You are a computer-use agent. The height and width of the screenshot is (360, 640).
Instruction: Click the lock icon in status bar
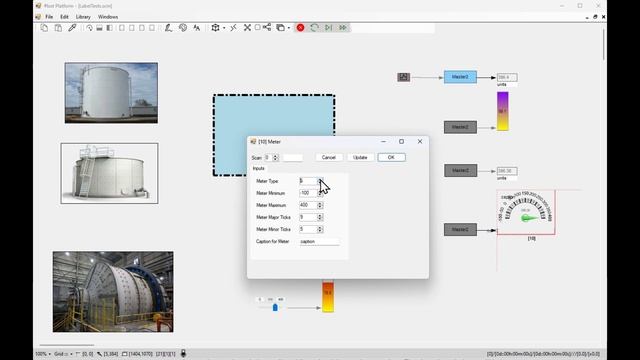pyautogui.click(x=183, y=353)
